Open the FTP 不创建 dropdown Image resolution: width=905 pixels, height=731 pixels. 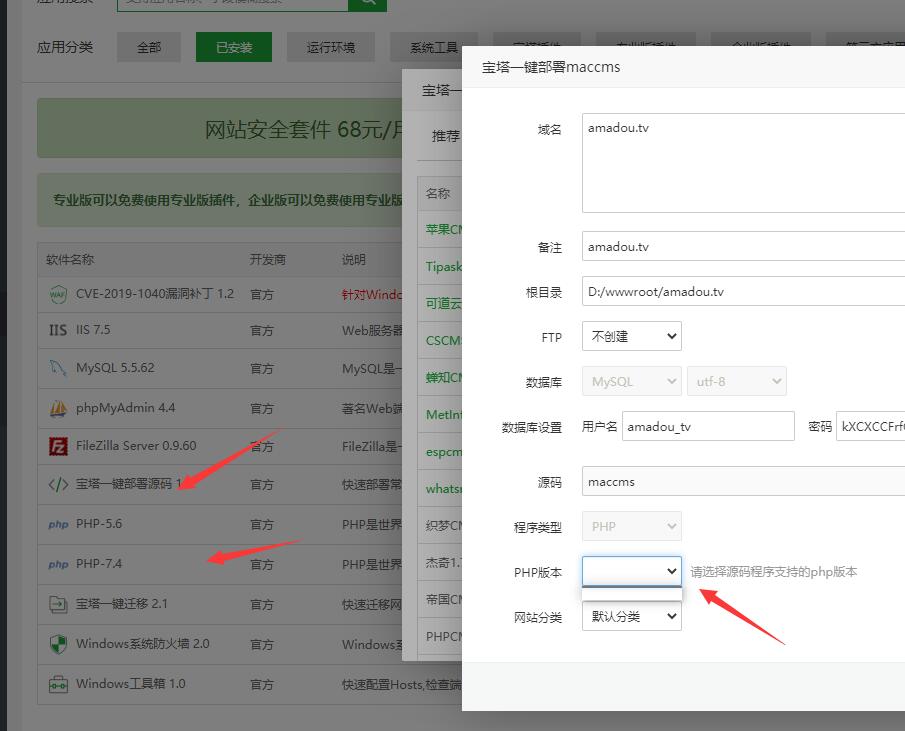pyautogui.click(x=631, y=336)
